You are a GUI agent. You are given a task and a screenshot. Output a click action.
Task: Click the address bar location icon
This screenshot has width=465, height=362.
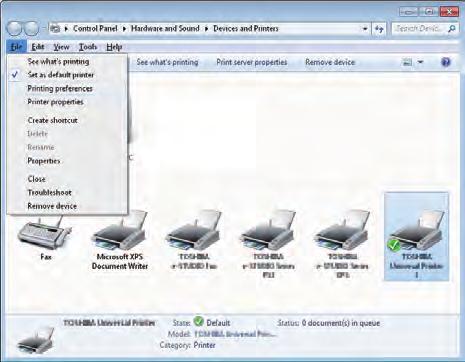tap(55, 29)
